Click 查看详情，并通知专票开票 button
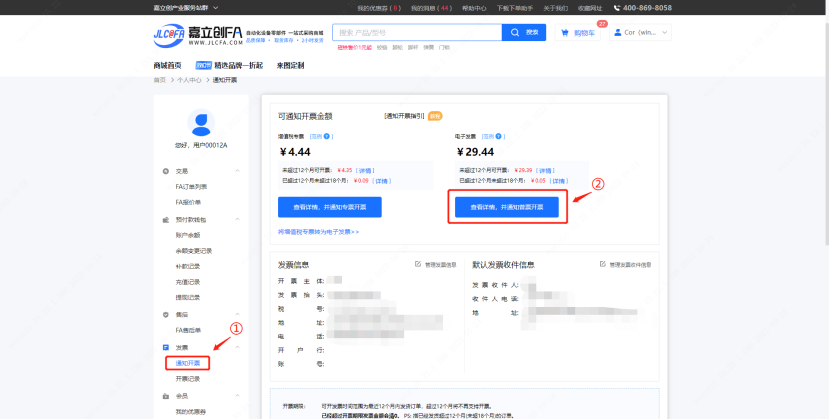 pyautogui.click(x=329, y=207)
